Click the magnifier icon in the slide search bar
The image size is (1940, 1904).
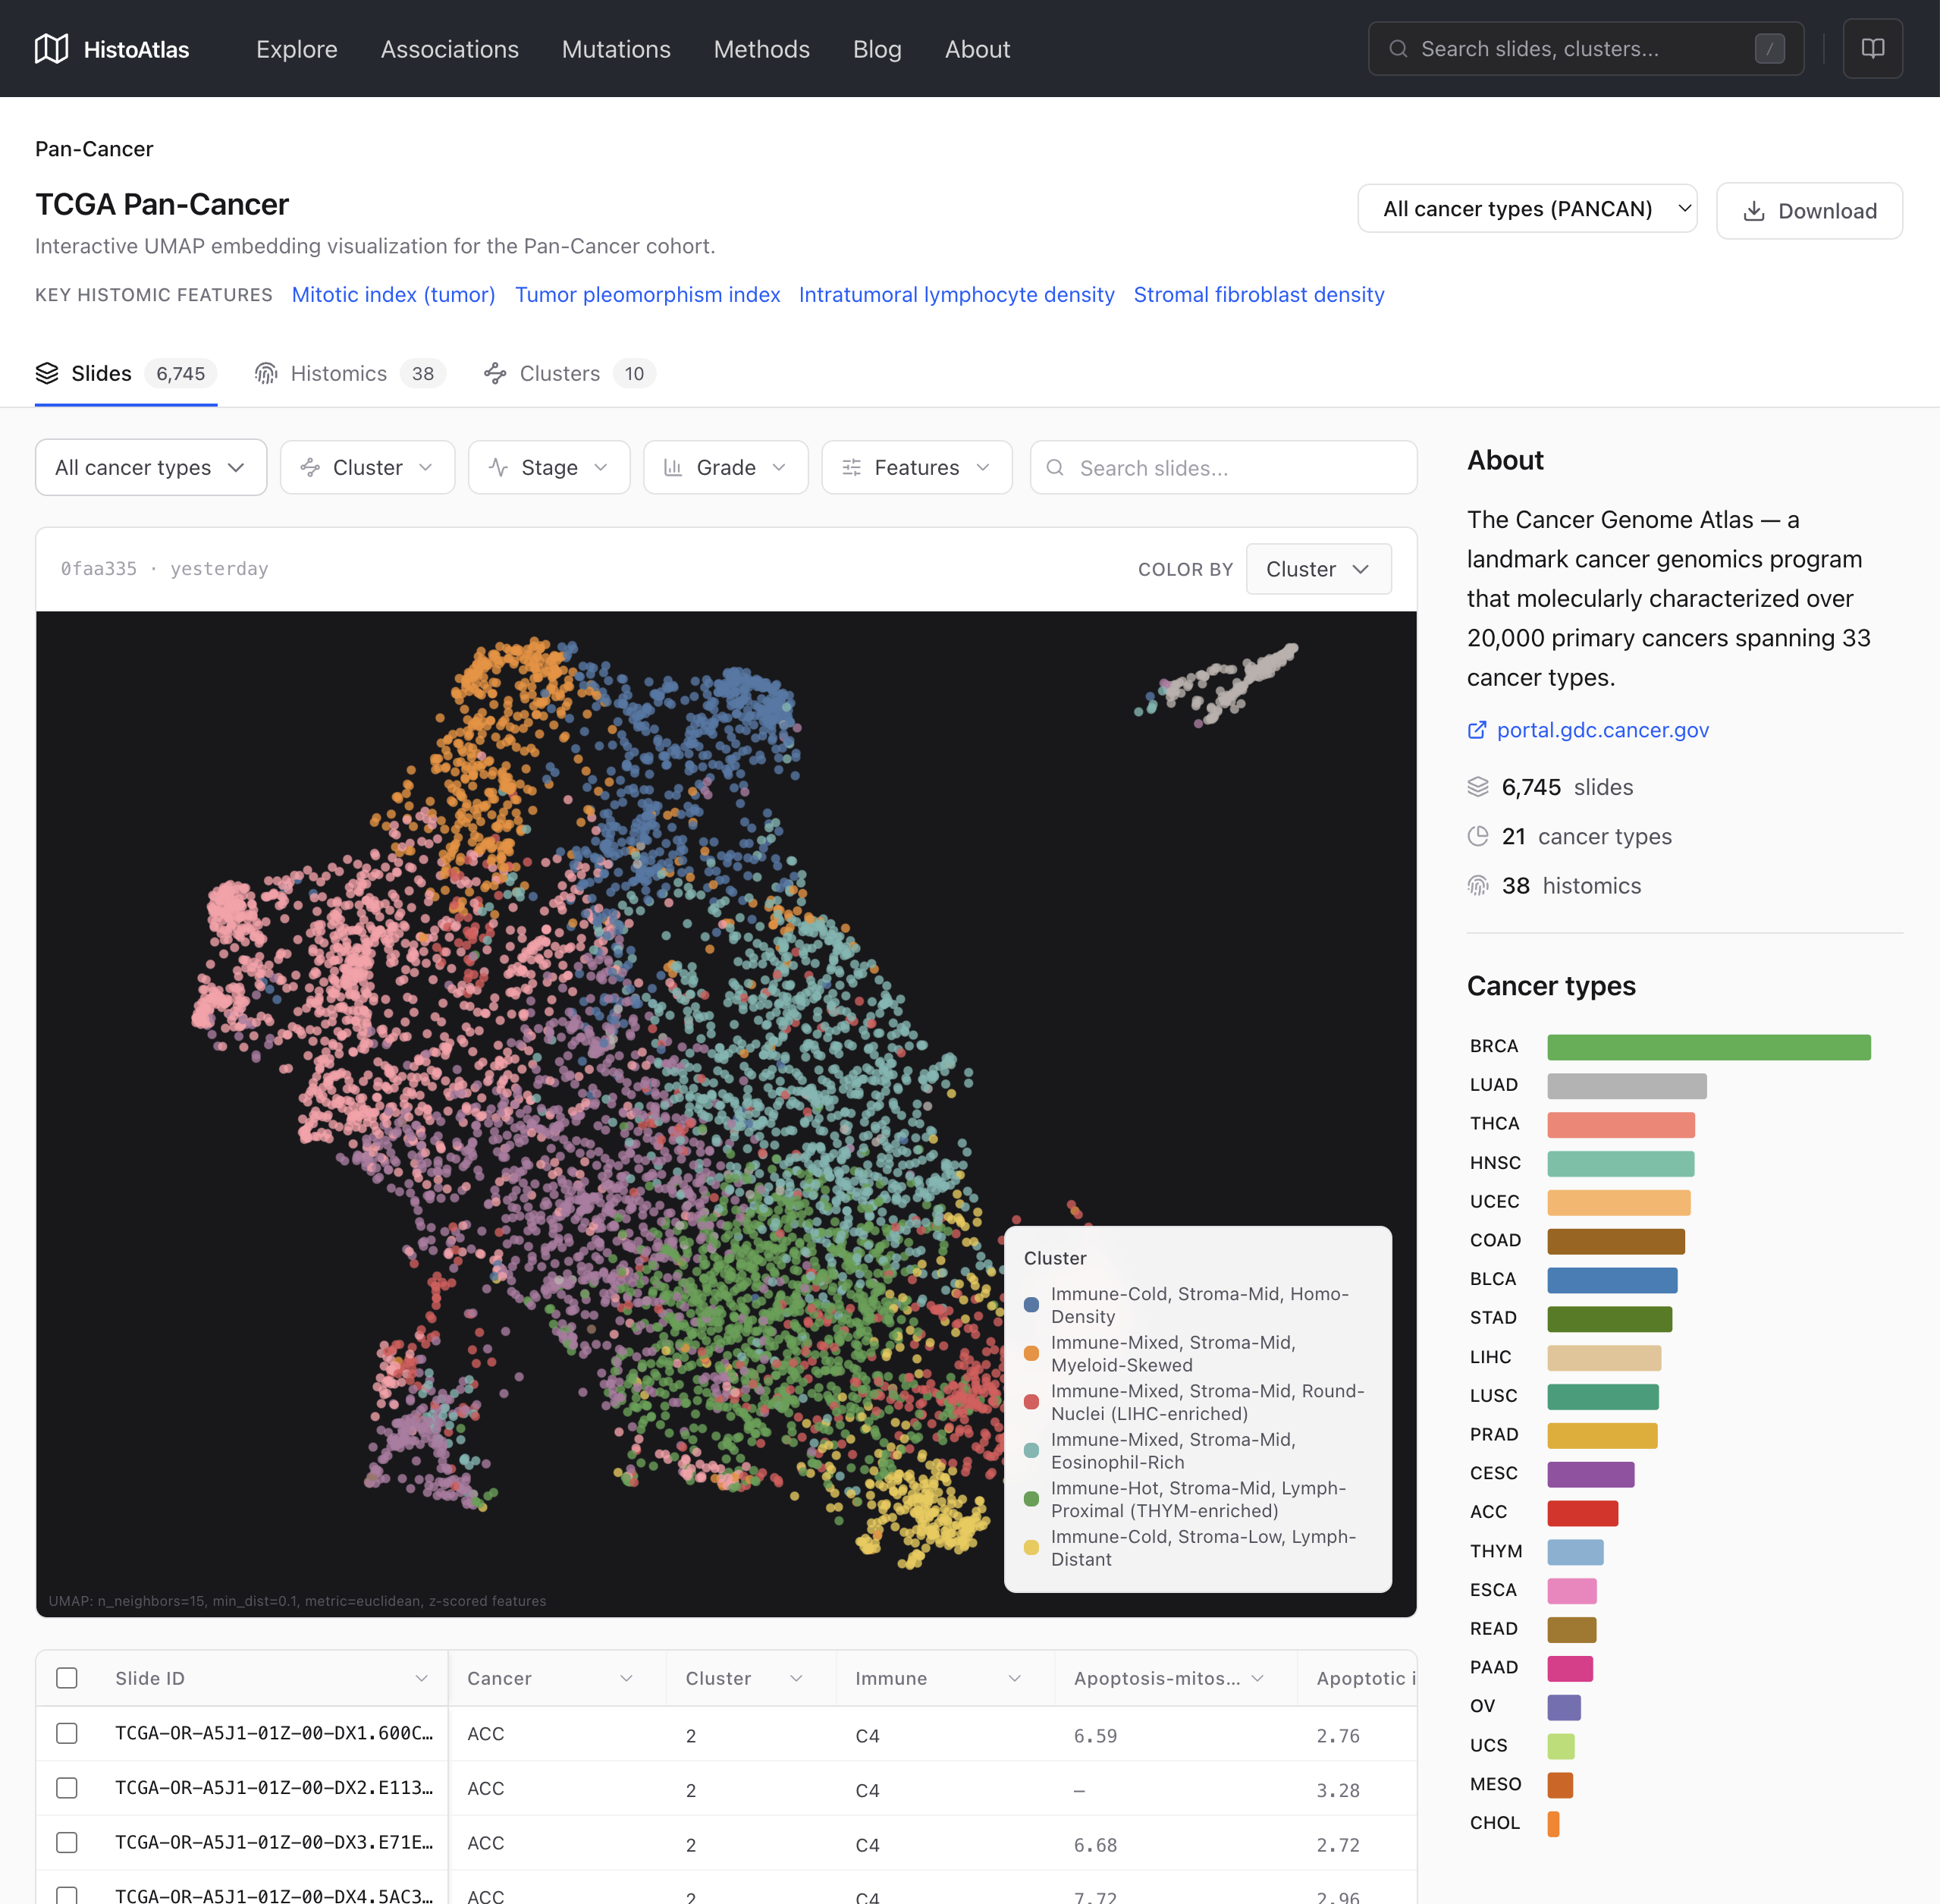point(1056,467)
